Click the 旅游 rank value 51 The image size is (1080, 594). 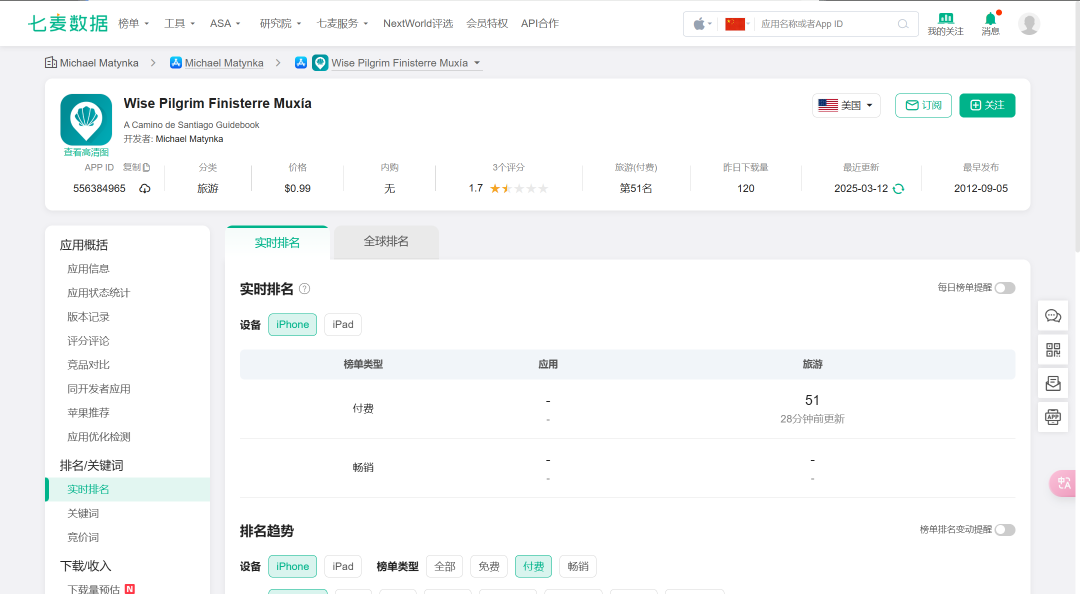pyautogui.click(x=812, y=400)
